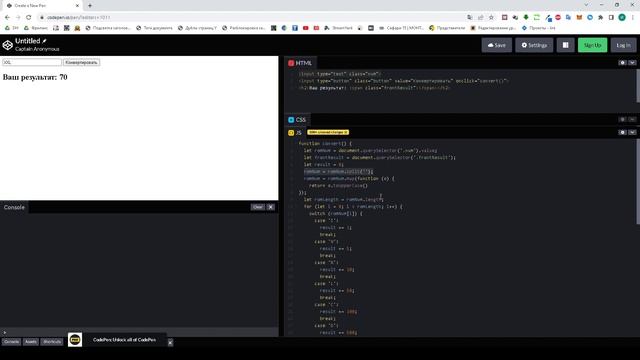Click the Save button
This screenshot has height=360, width=640.
[x=496, y=45]
